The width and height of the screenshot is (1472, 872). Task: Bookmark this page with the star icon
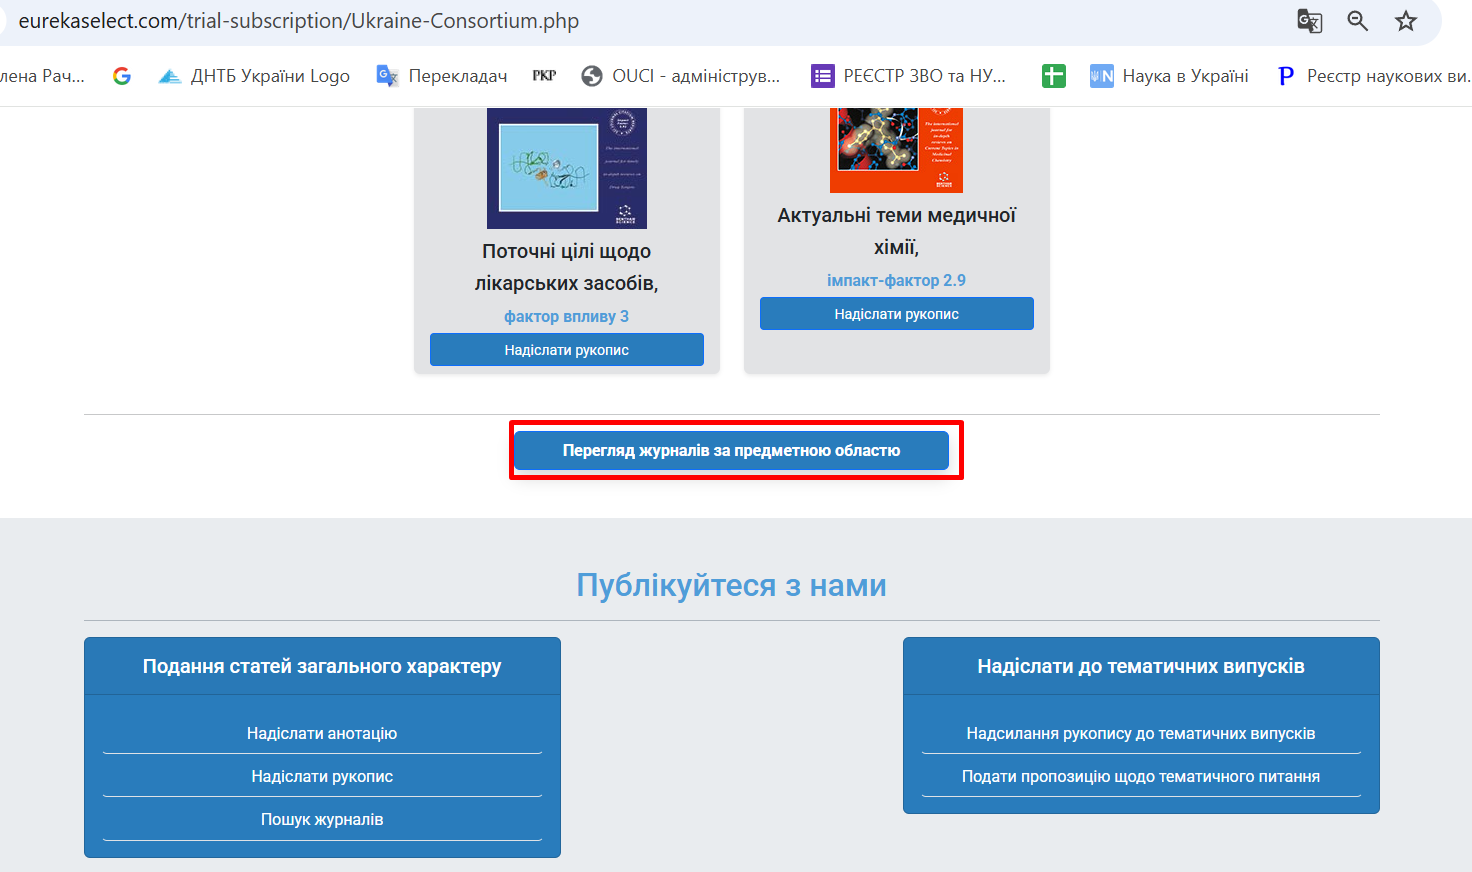pos(1406,21)
